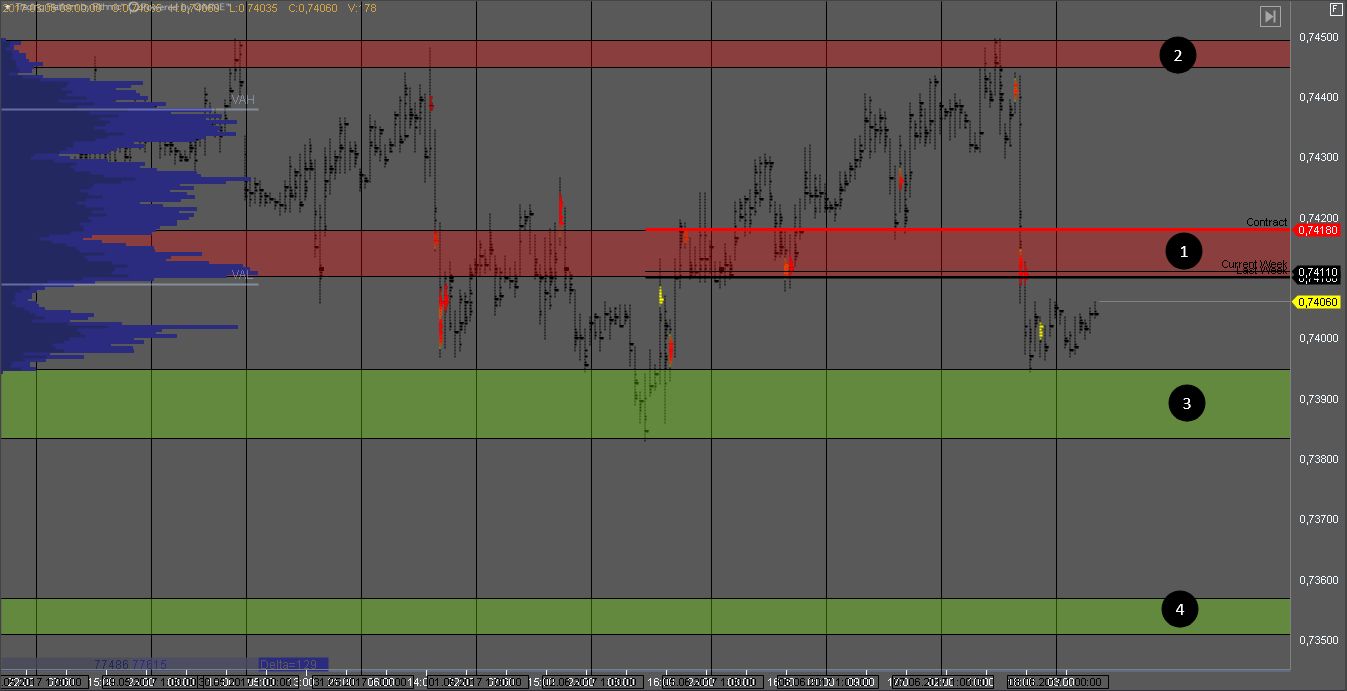
Task: Select the black circle marker numbered 2
Action: (x=1177, y=56)
